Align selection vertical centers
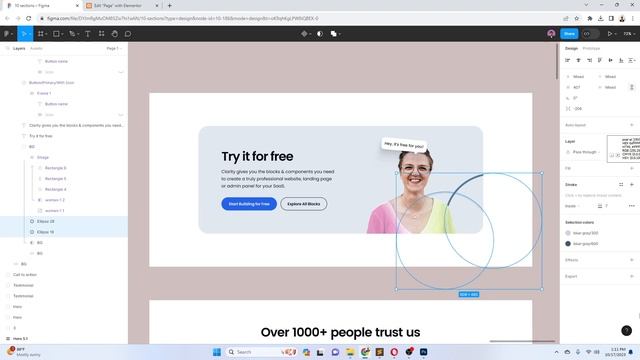Viewport: 640px width, 360px height. (x=611, y=60)
